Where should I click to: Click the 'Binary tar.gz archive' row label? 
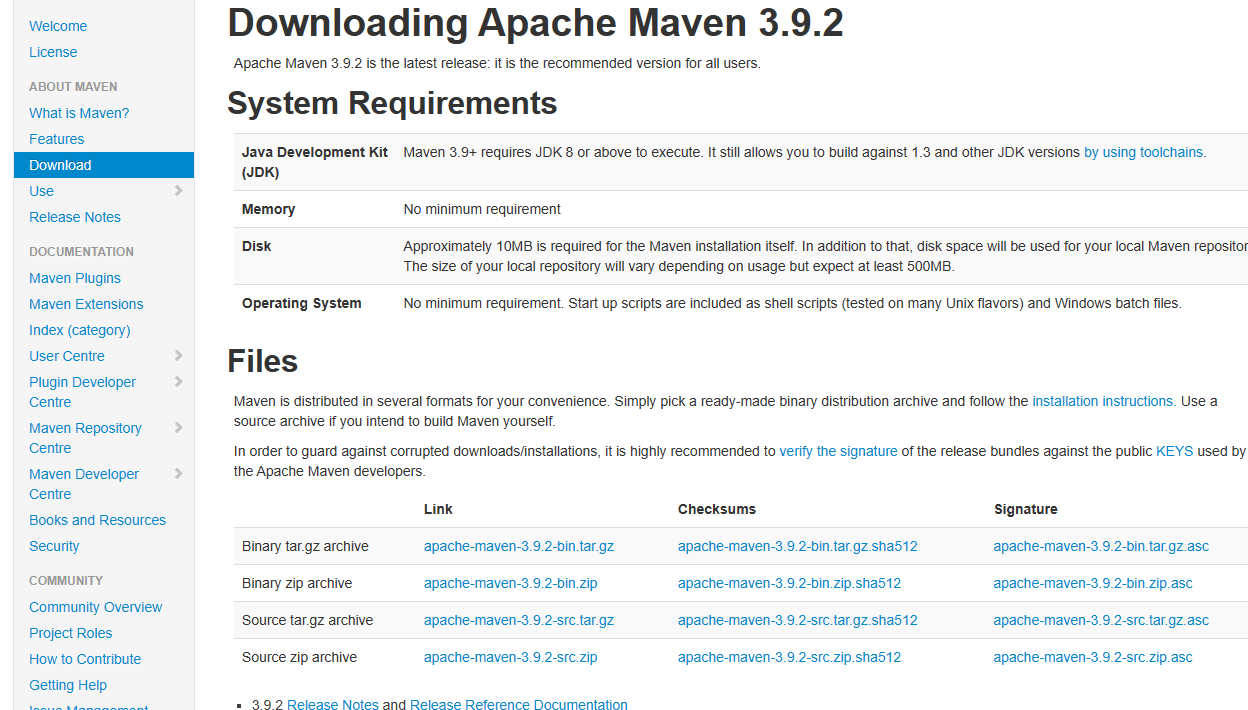coord(305,546)
